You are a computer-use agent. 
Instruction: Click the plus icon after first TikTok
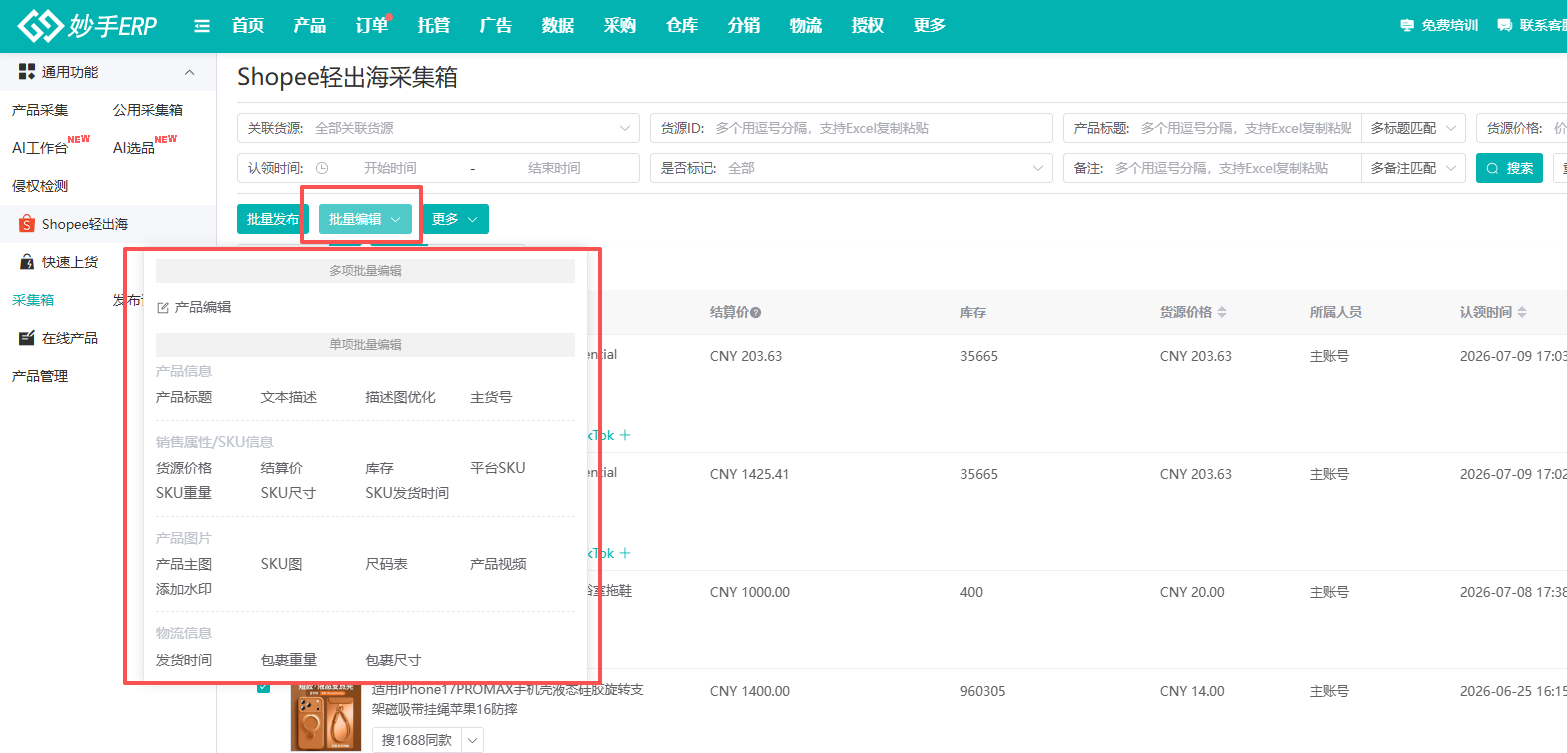coord(625,435)
